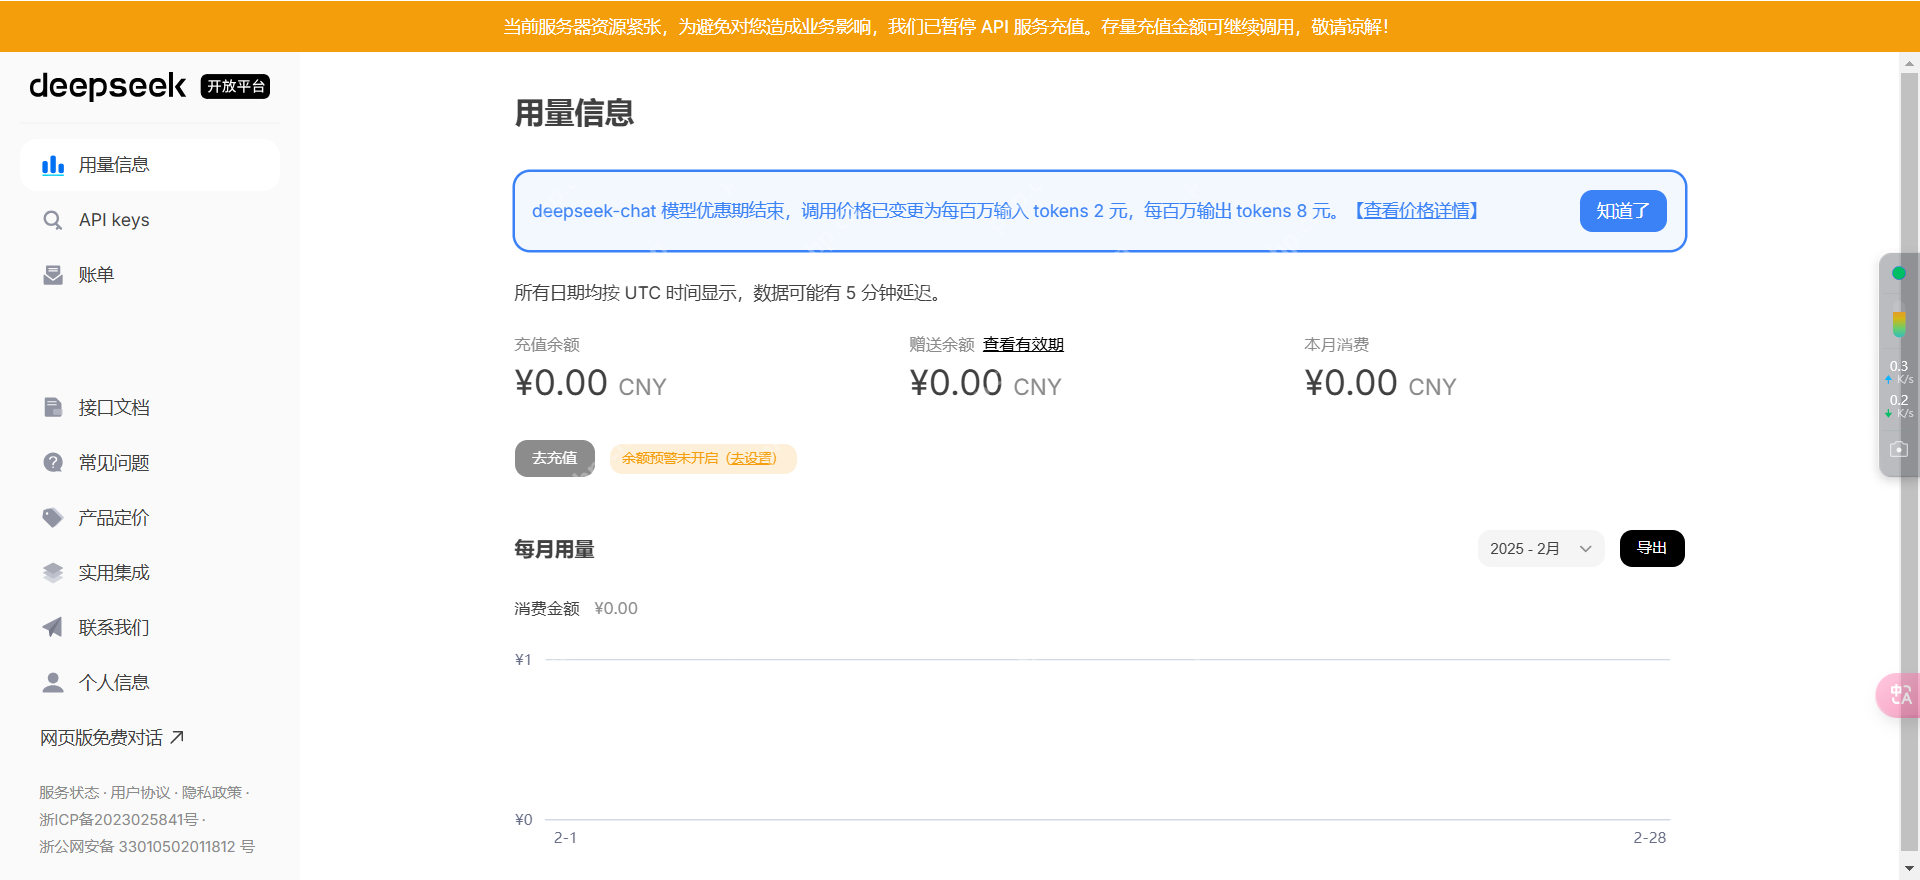Click the 2-28 axis label on chart
This screenshot has height=880, width=1920.
point(1650,838)
